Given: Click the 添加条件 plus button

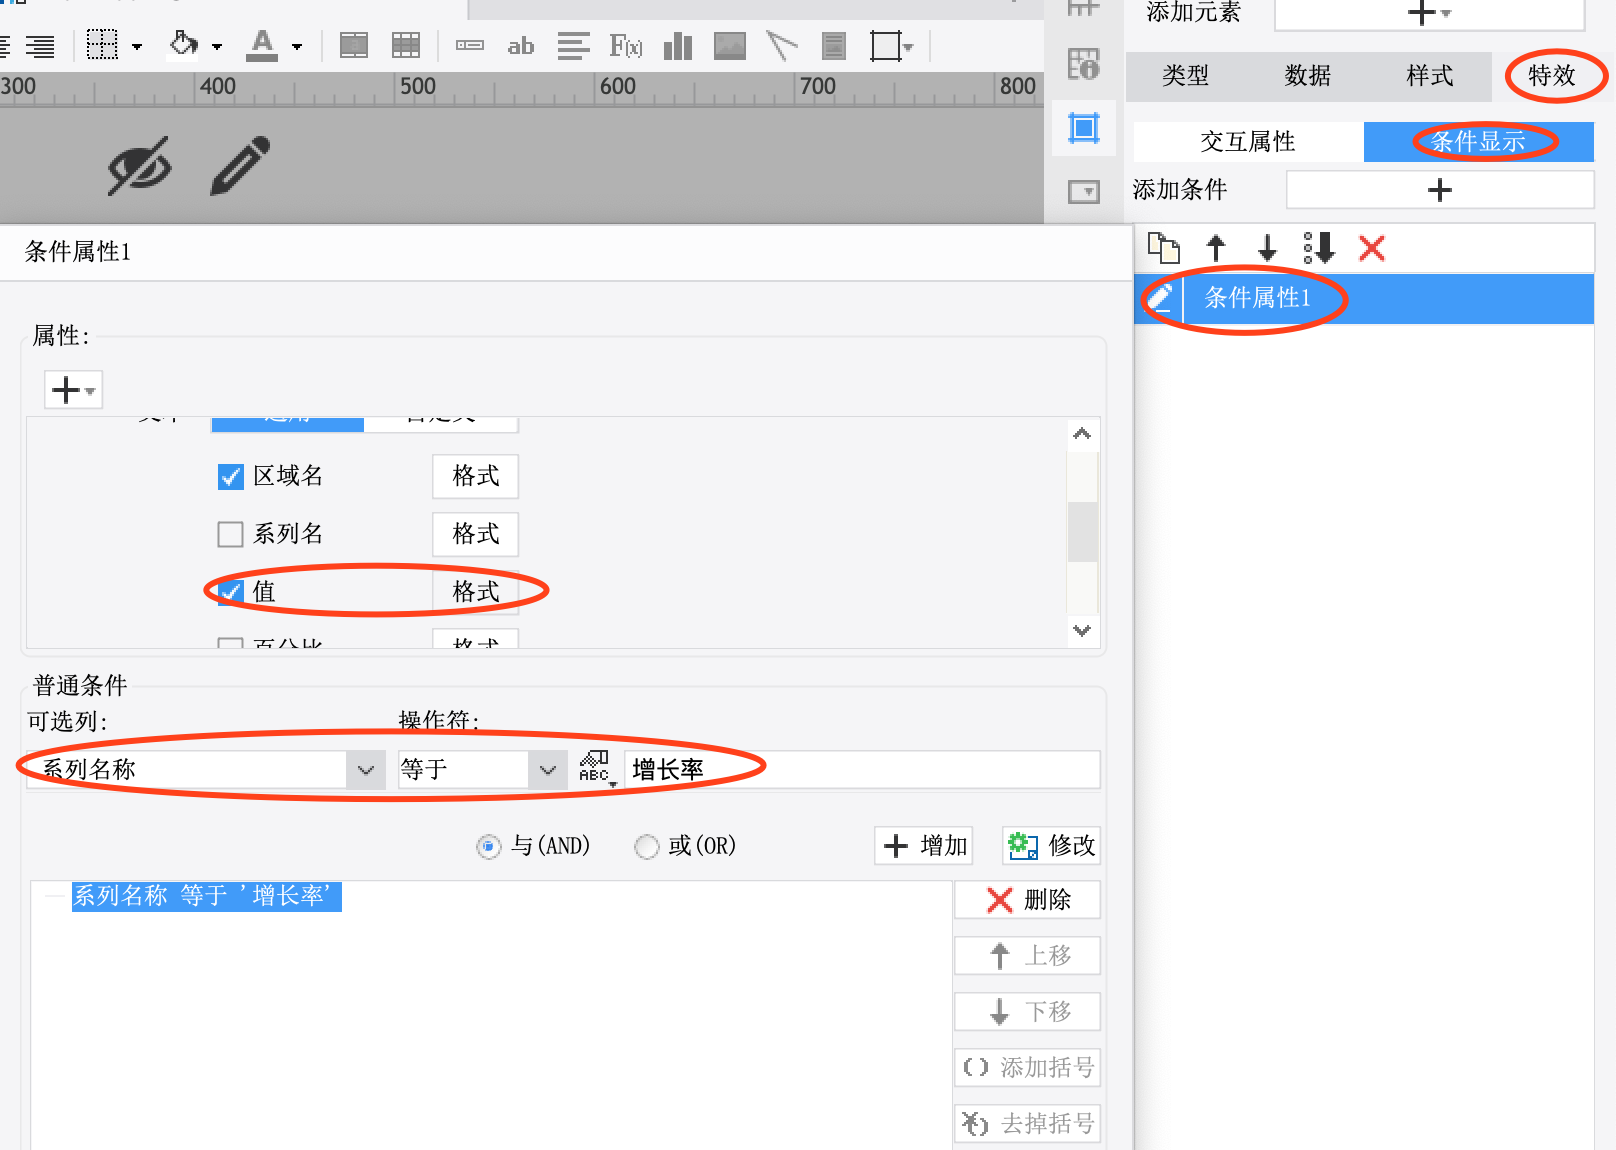Looking at the screenshot, I should [x=1440, y=190].
